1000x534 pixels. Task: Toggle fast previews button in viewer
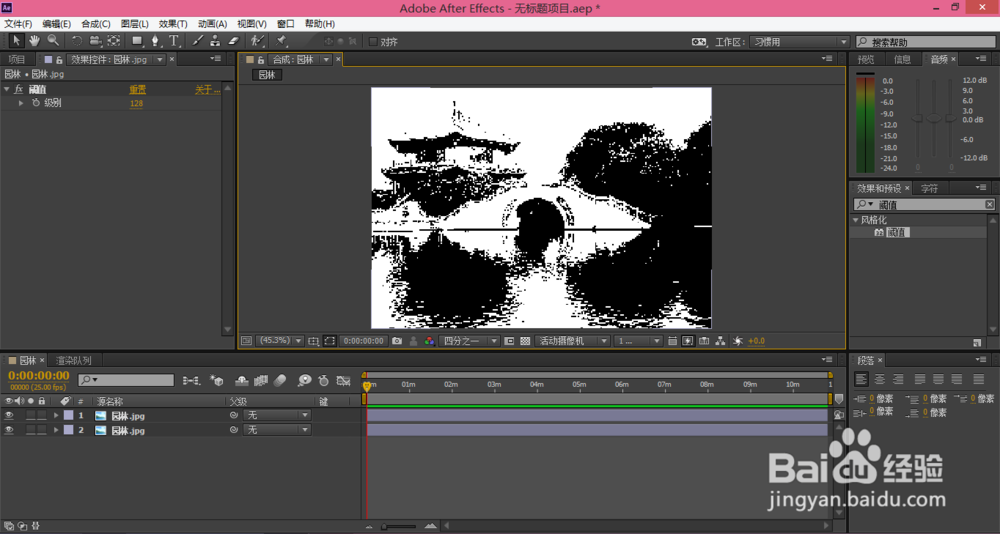coord(688,341)
